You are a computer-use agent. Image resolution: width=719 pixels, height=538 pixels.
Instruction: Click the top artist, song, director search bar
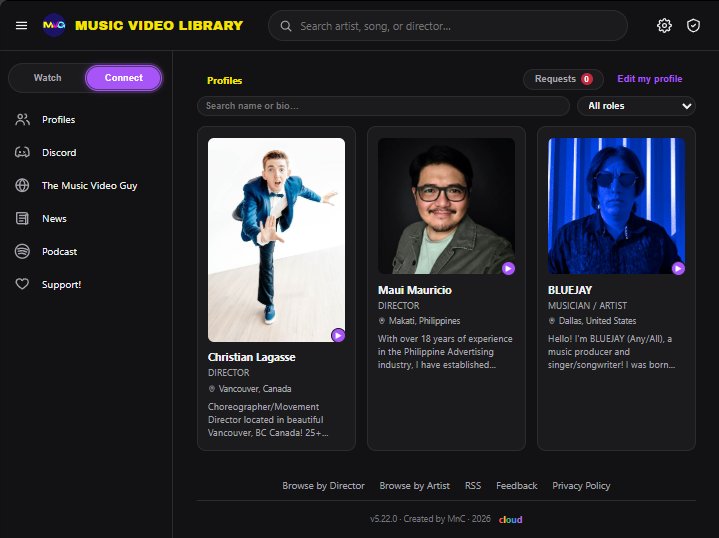point(448,26)
